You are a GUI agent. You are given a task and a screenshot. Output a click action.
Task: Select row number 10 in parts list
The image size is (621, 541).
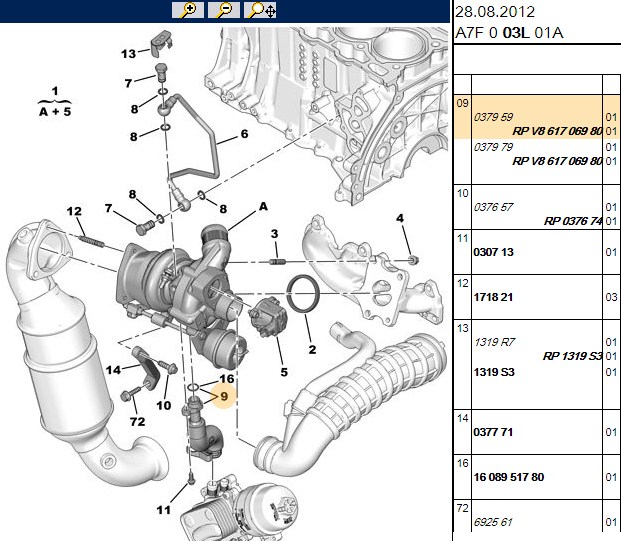462,193
